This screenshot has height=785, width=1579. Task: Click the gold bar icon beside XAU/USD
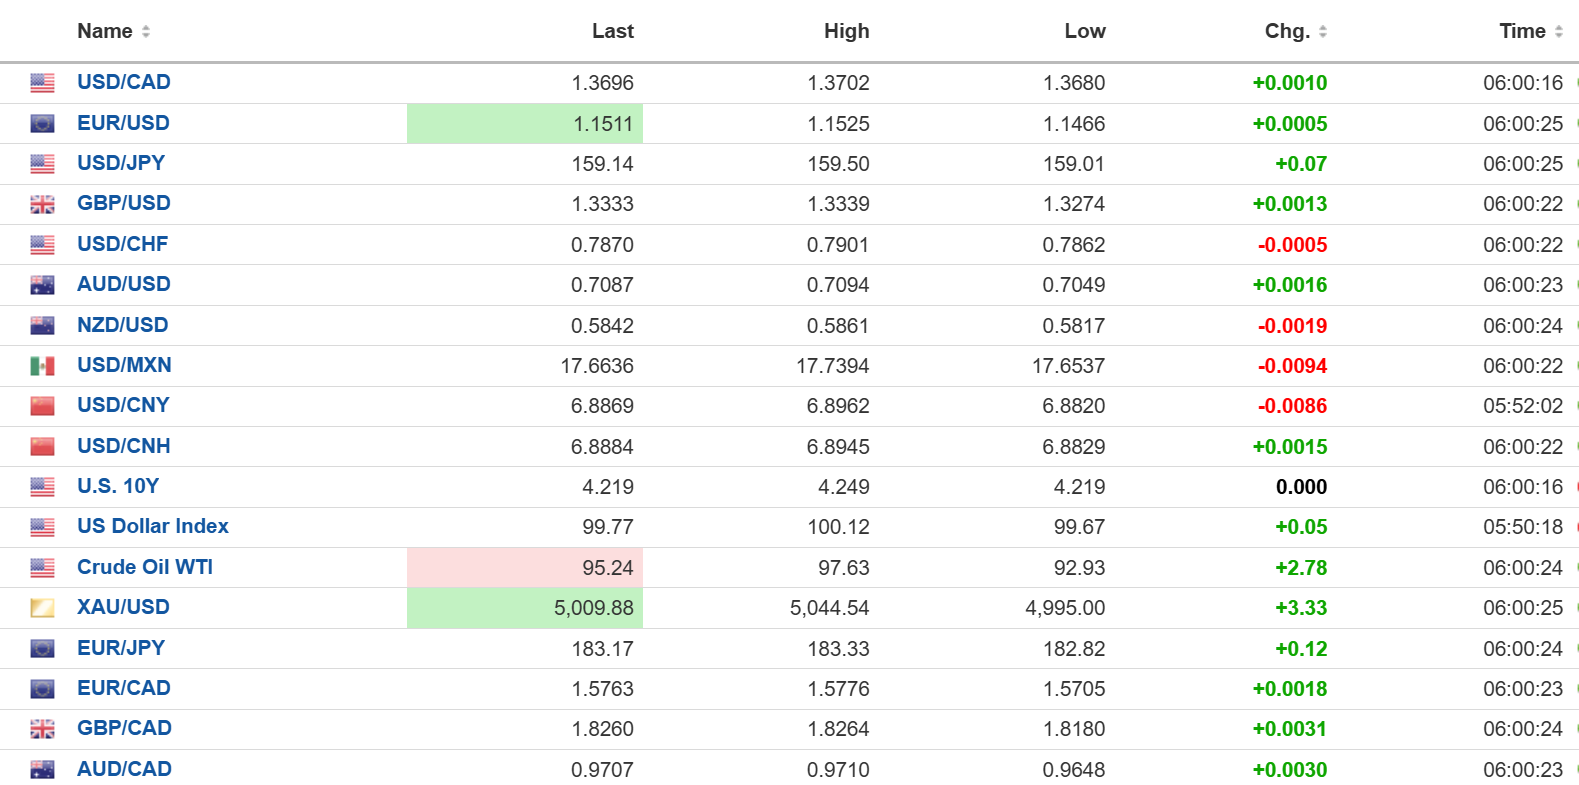[42, 608]
